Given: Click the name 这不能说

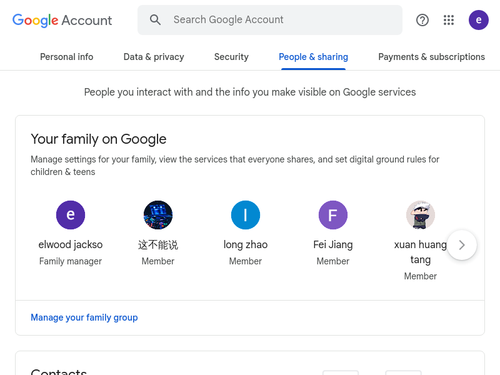Looking at the screenshot, I should [158, 245].
